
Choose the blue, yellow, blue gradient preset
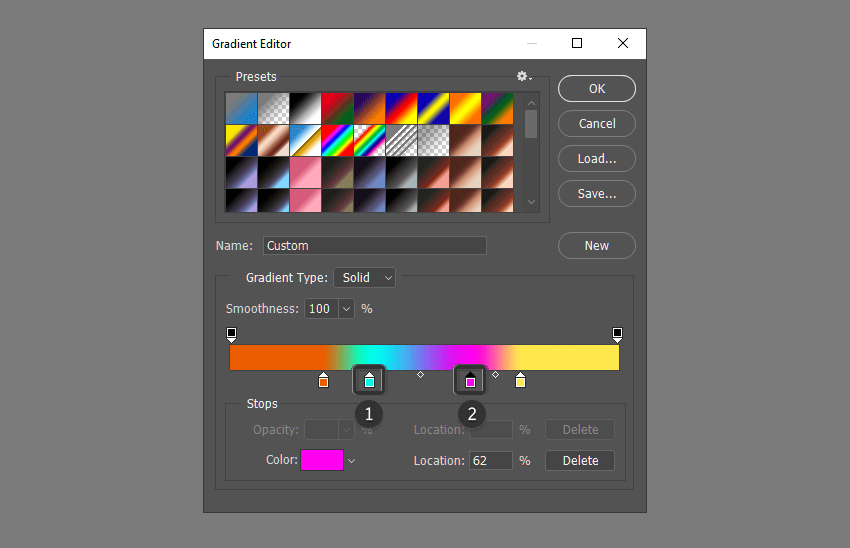tap(434, 108)
